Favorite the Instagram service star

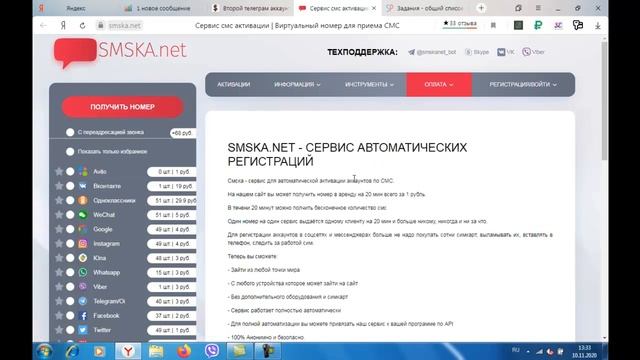[x=59, y=243]
